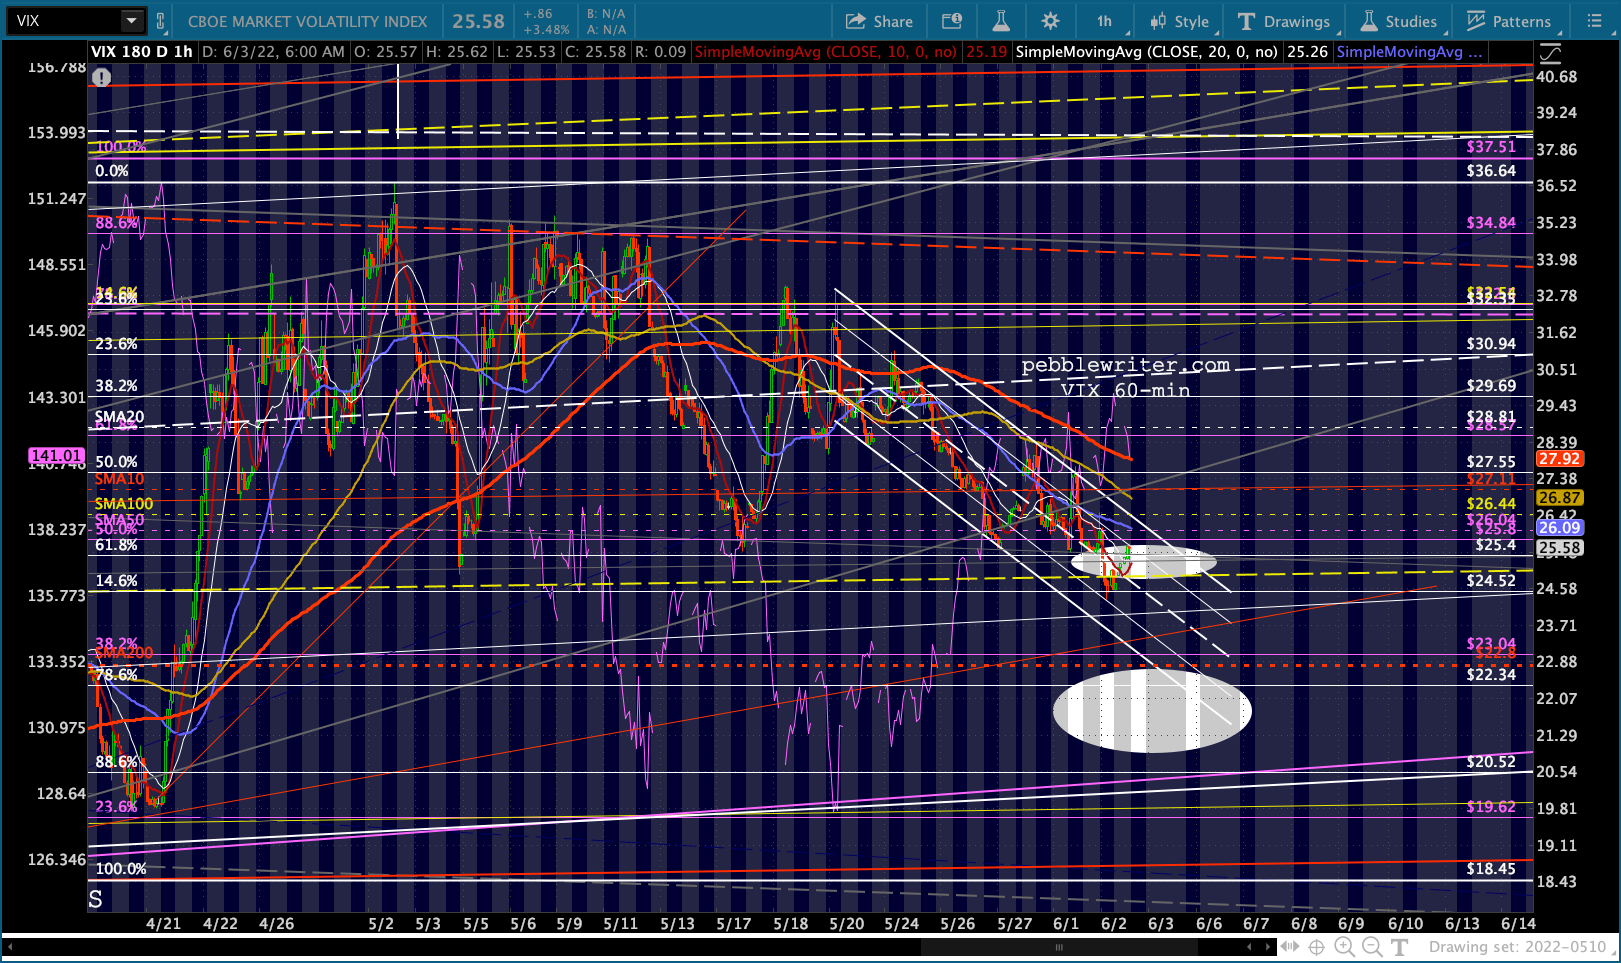
Task: Click the exclamation alert icon on chart
Action: 101,77
